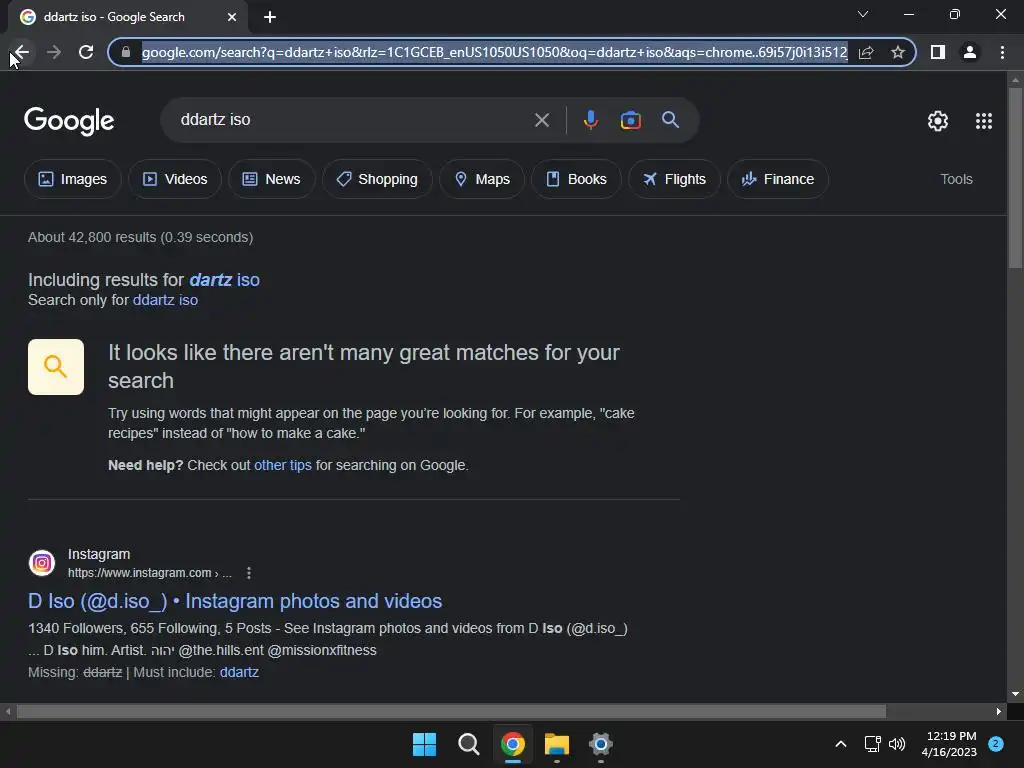Click the Chrome taskbar icon
Image resolution: width=1024 pixels, height=768 pixels.
513,744
